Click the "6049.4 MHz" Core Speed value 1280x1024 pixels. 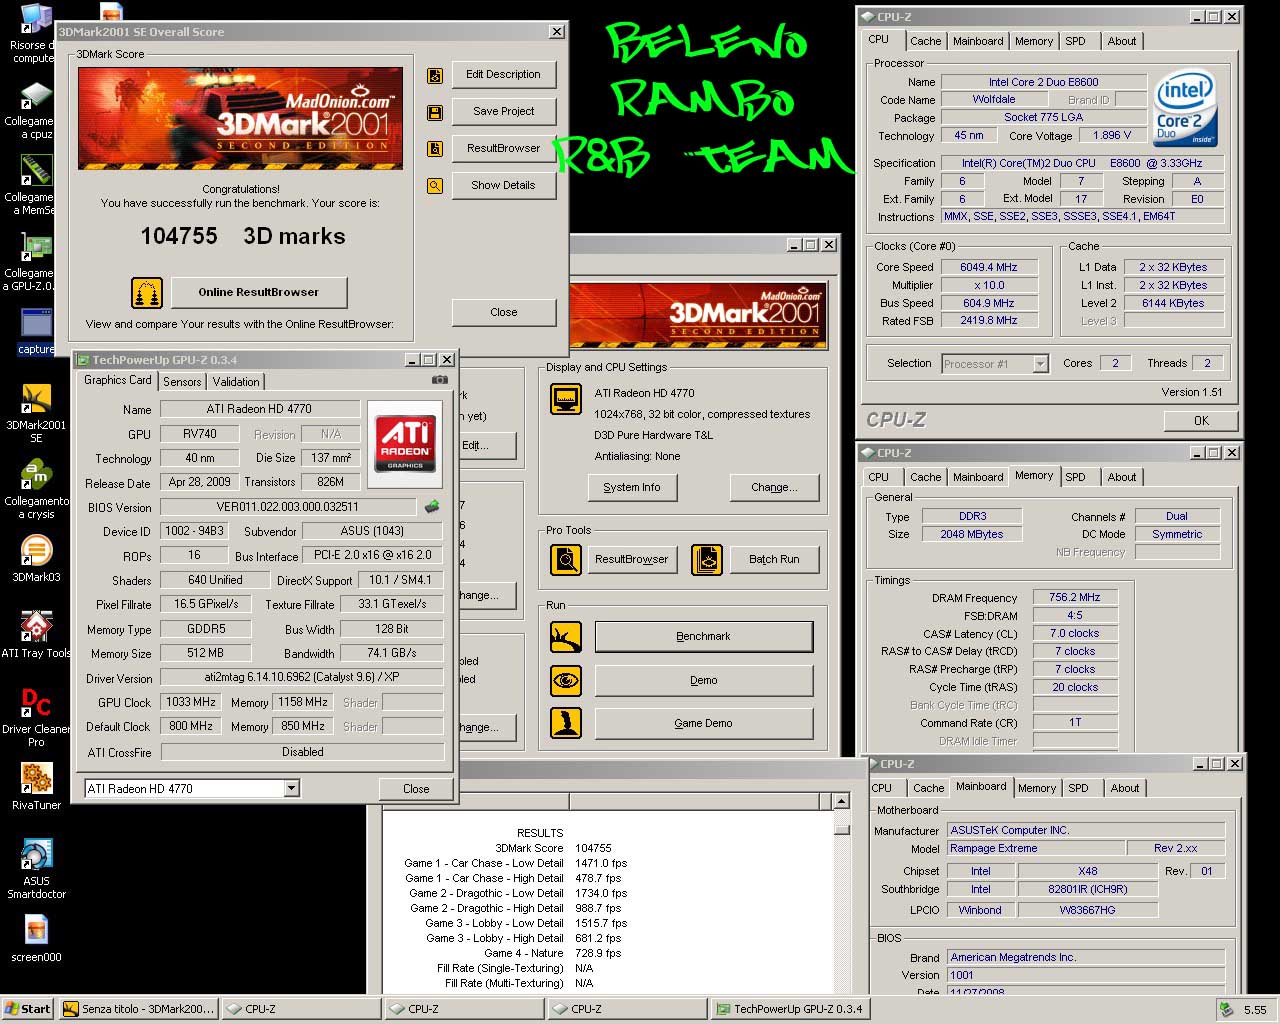pyautogui.click(x=989, y=267)
